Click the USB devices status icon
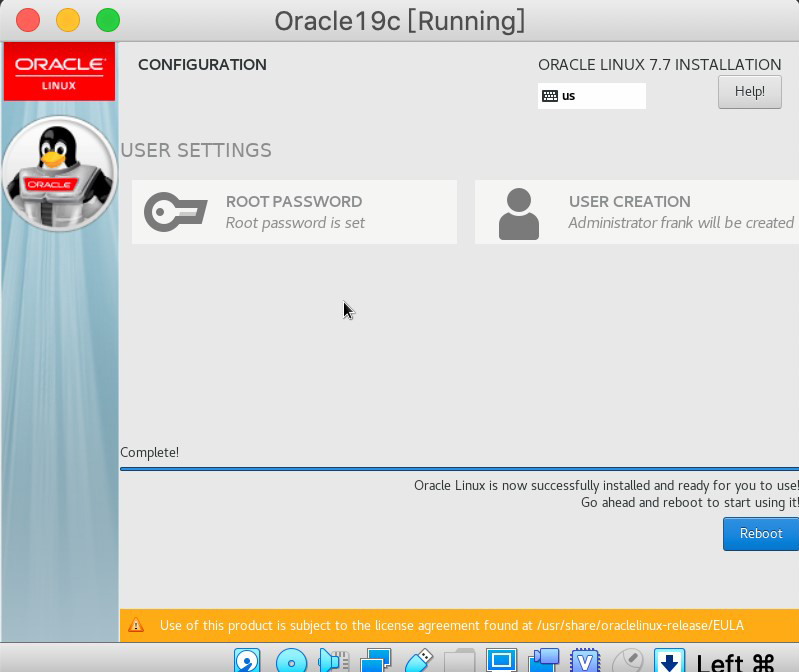 [x=418, y=661]
